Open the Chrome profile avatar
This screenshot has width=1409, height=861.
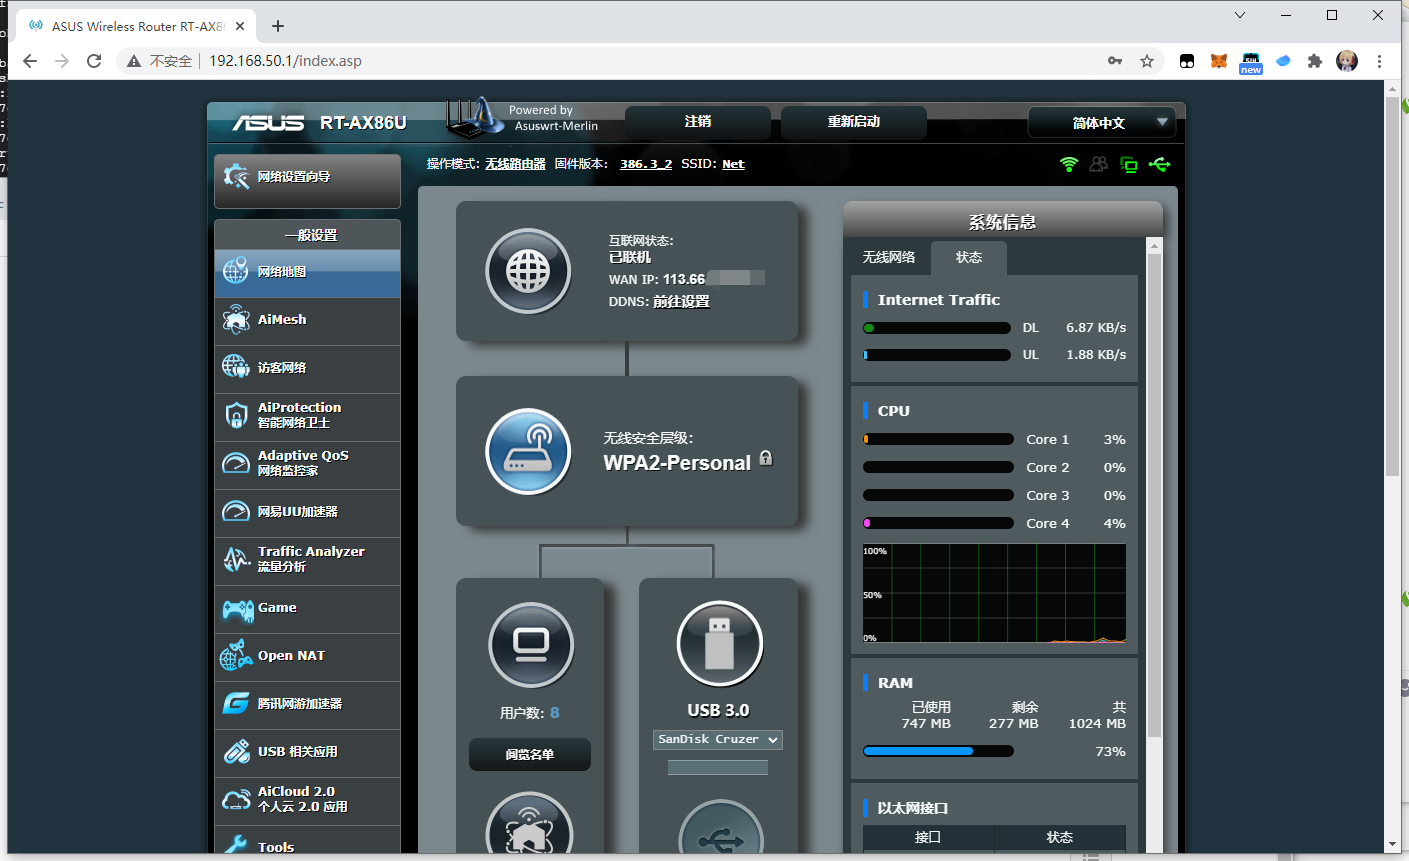pos(1347,61)
